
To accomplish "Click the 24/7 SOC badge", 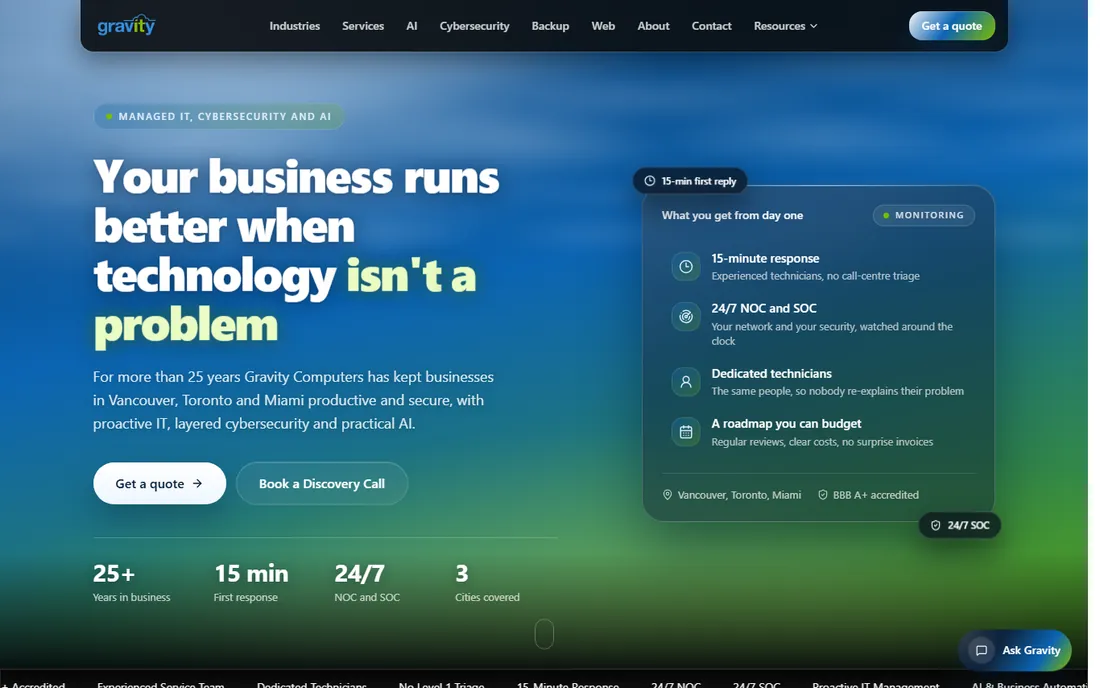I will point(960,525).
